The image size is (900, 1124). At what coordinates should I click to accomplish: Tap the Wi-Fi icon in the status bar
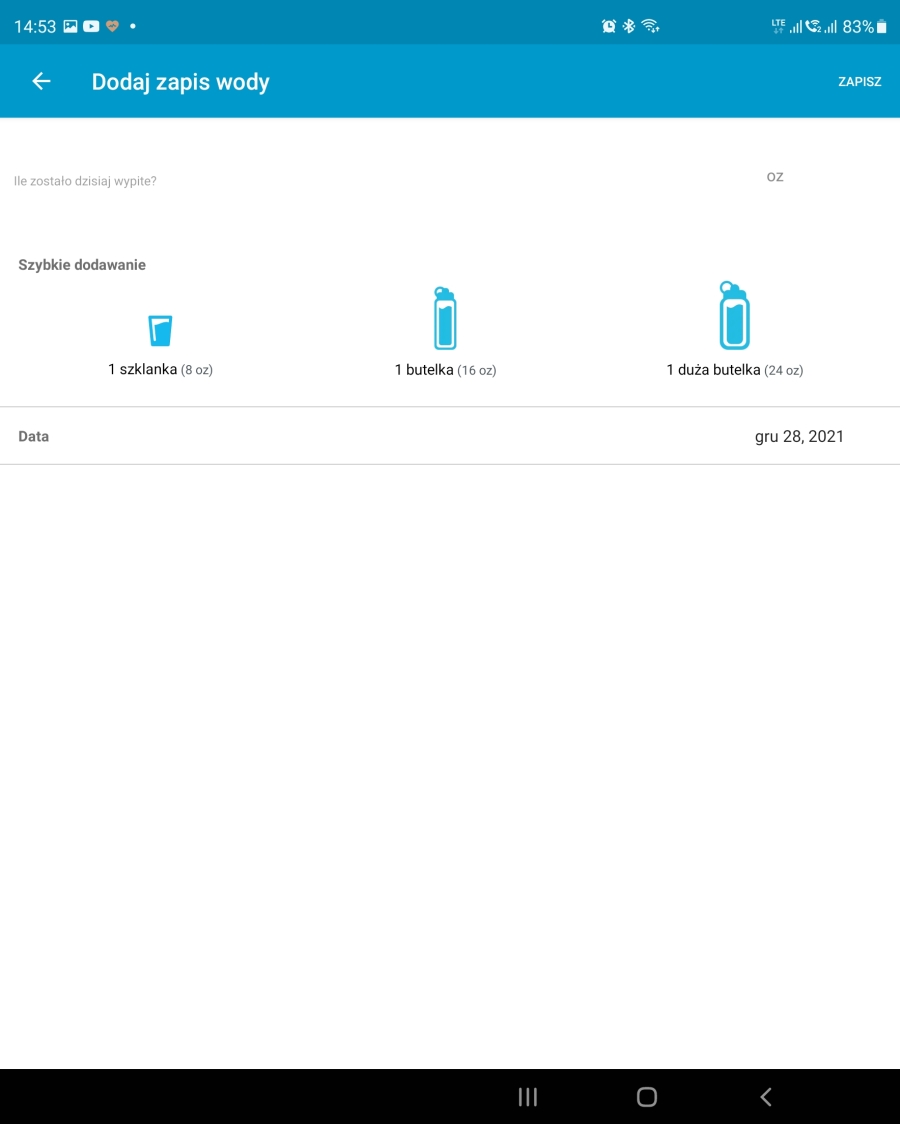click(x=651, y=27)
